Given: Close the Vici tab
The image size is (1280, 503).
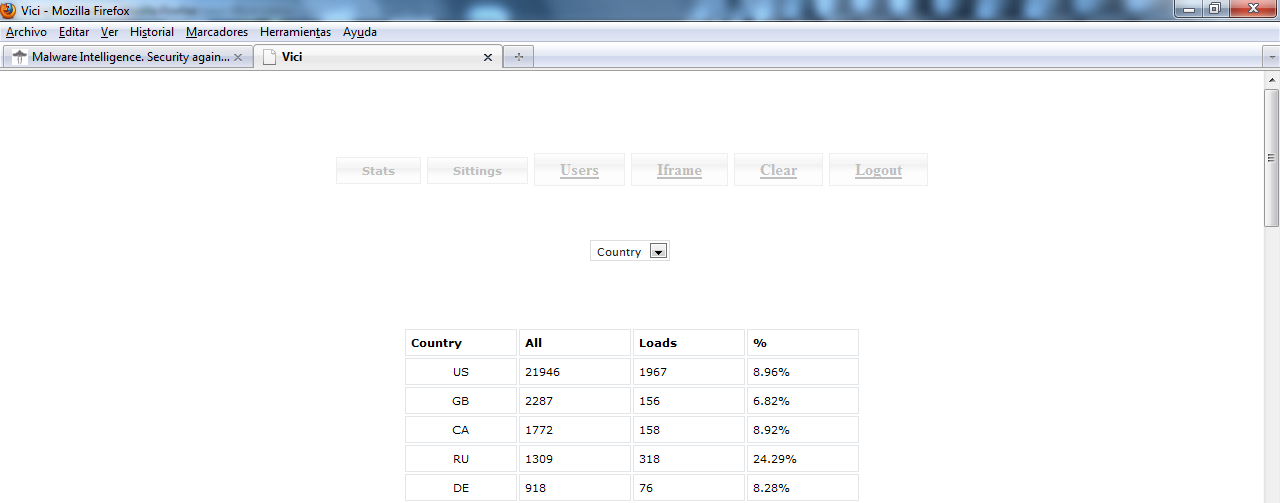Looking at the screenshot, I should coord(488,57).
